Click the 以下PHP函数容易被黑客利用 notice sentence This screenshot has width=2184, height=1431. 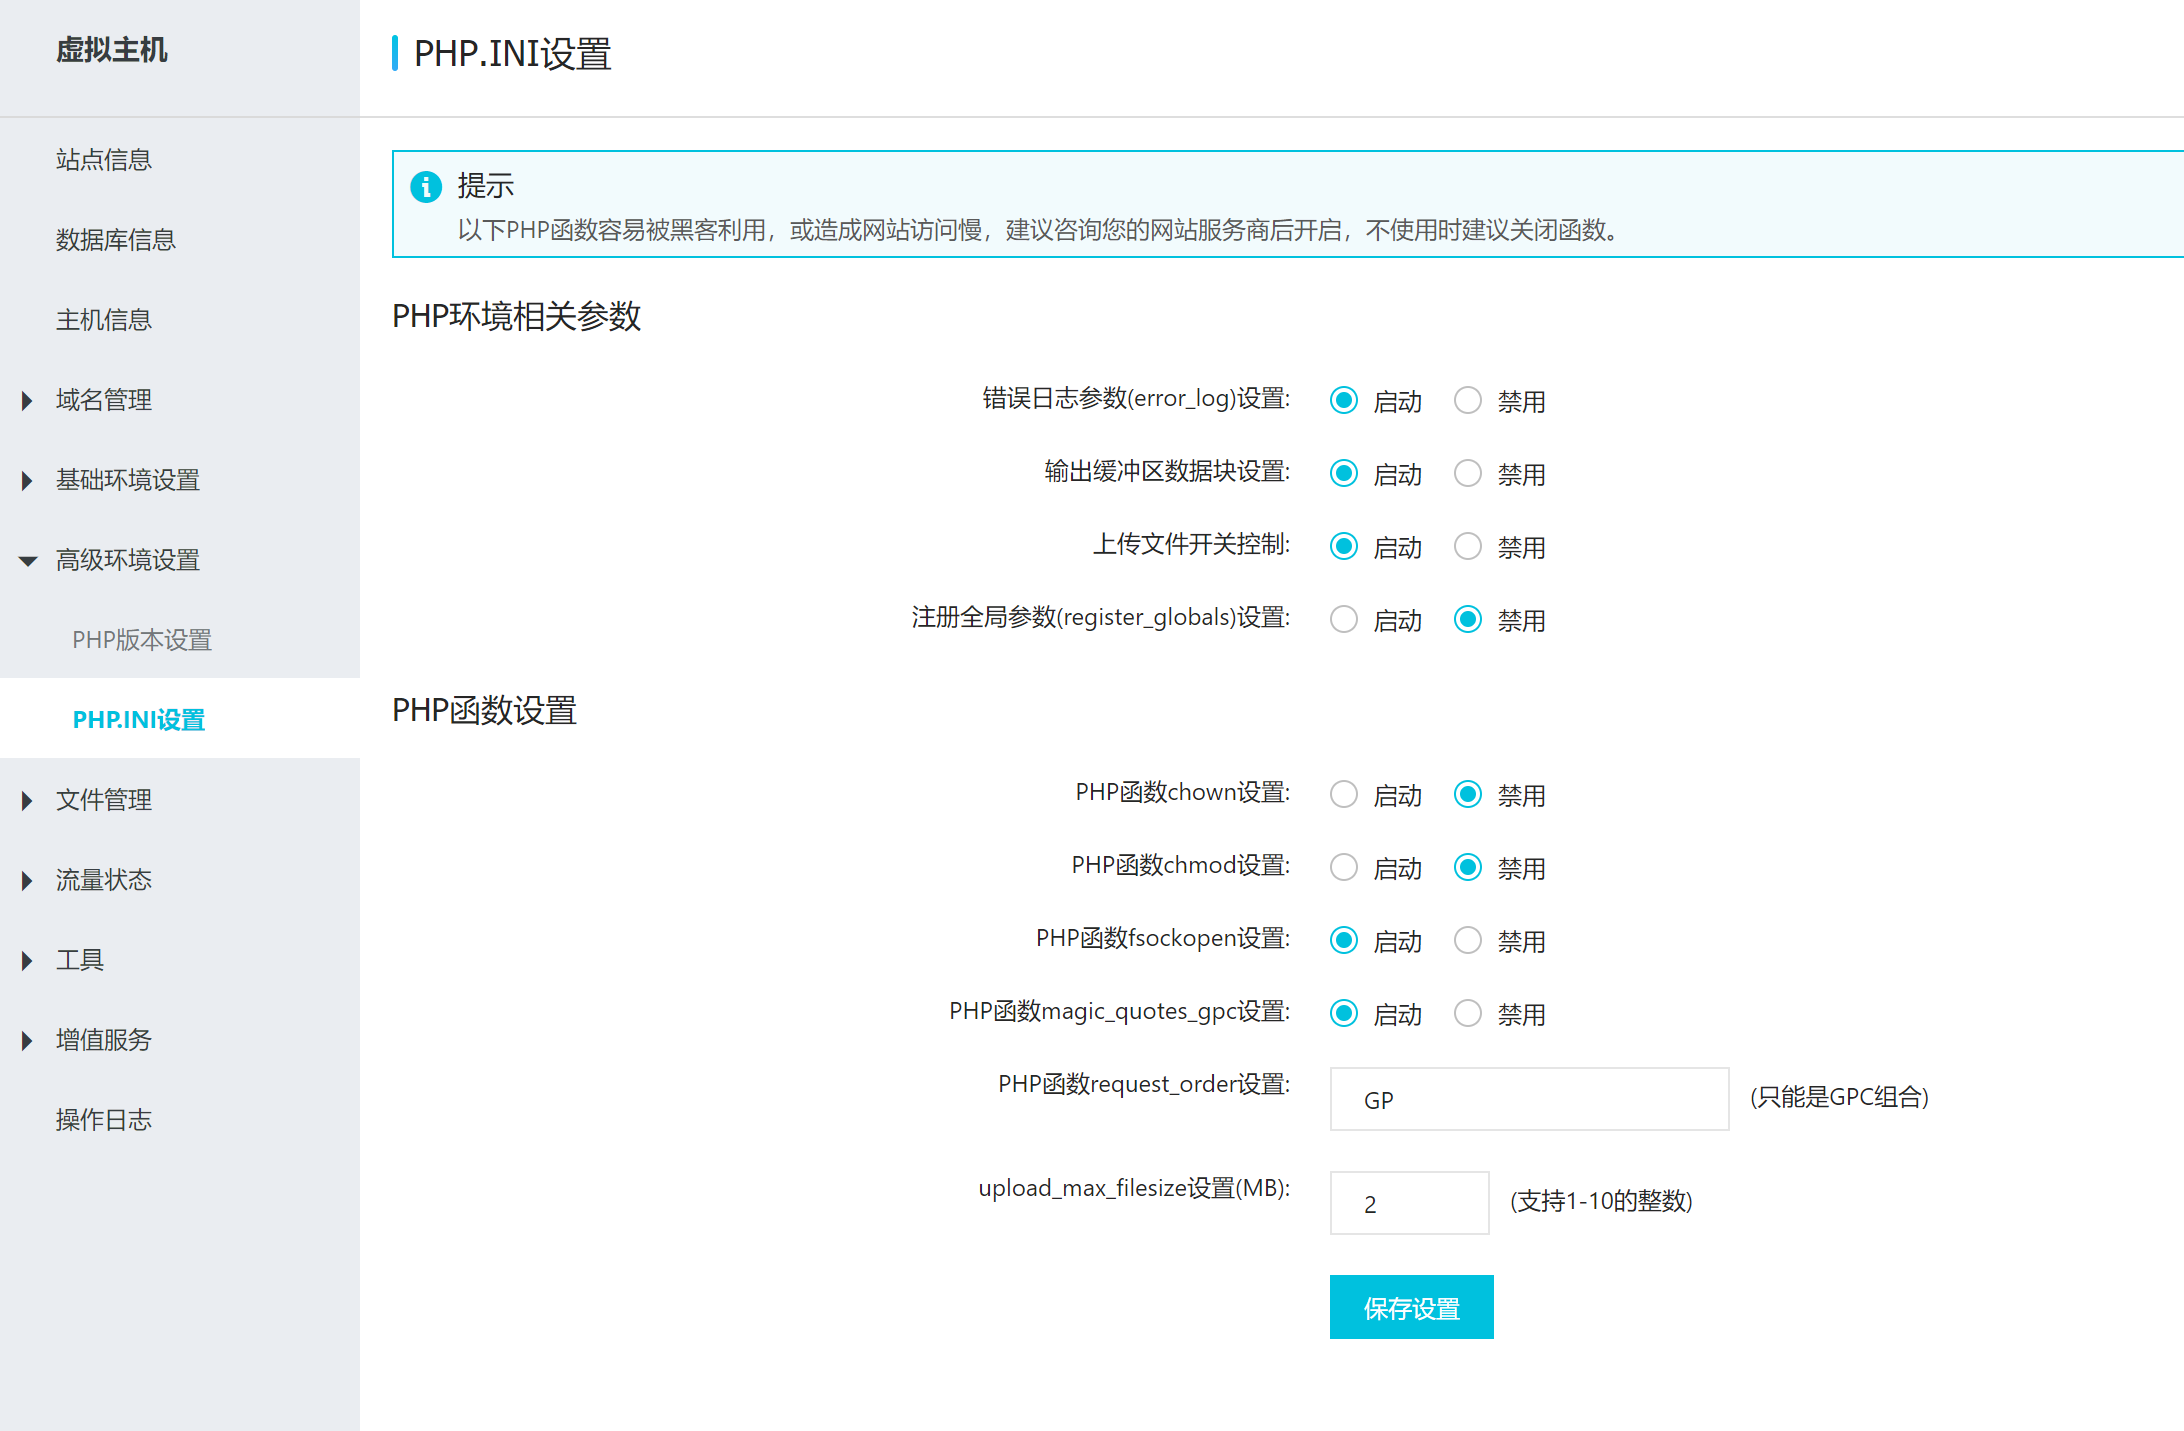click(1038, 231)
